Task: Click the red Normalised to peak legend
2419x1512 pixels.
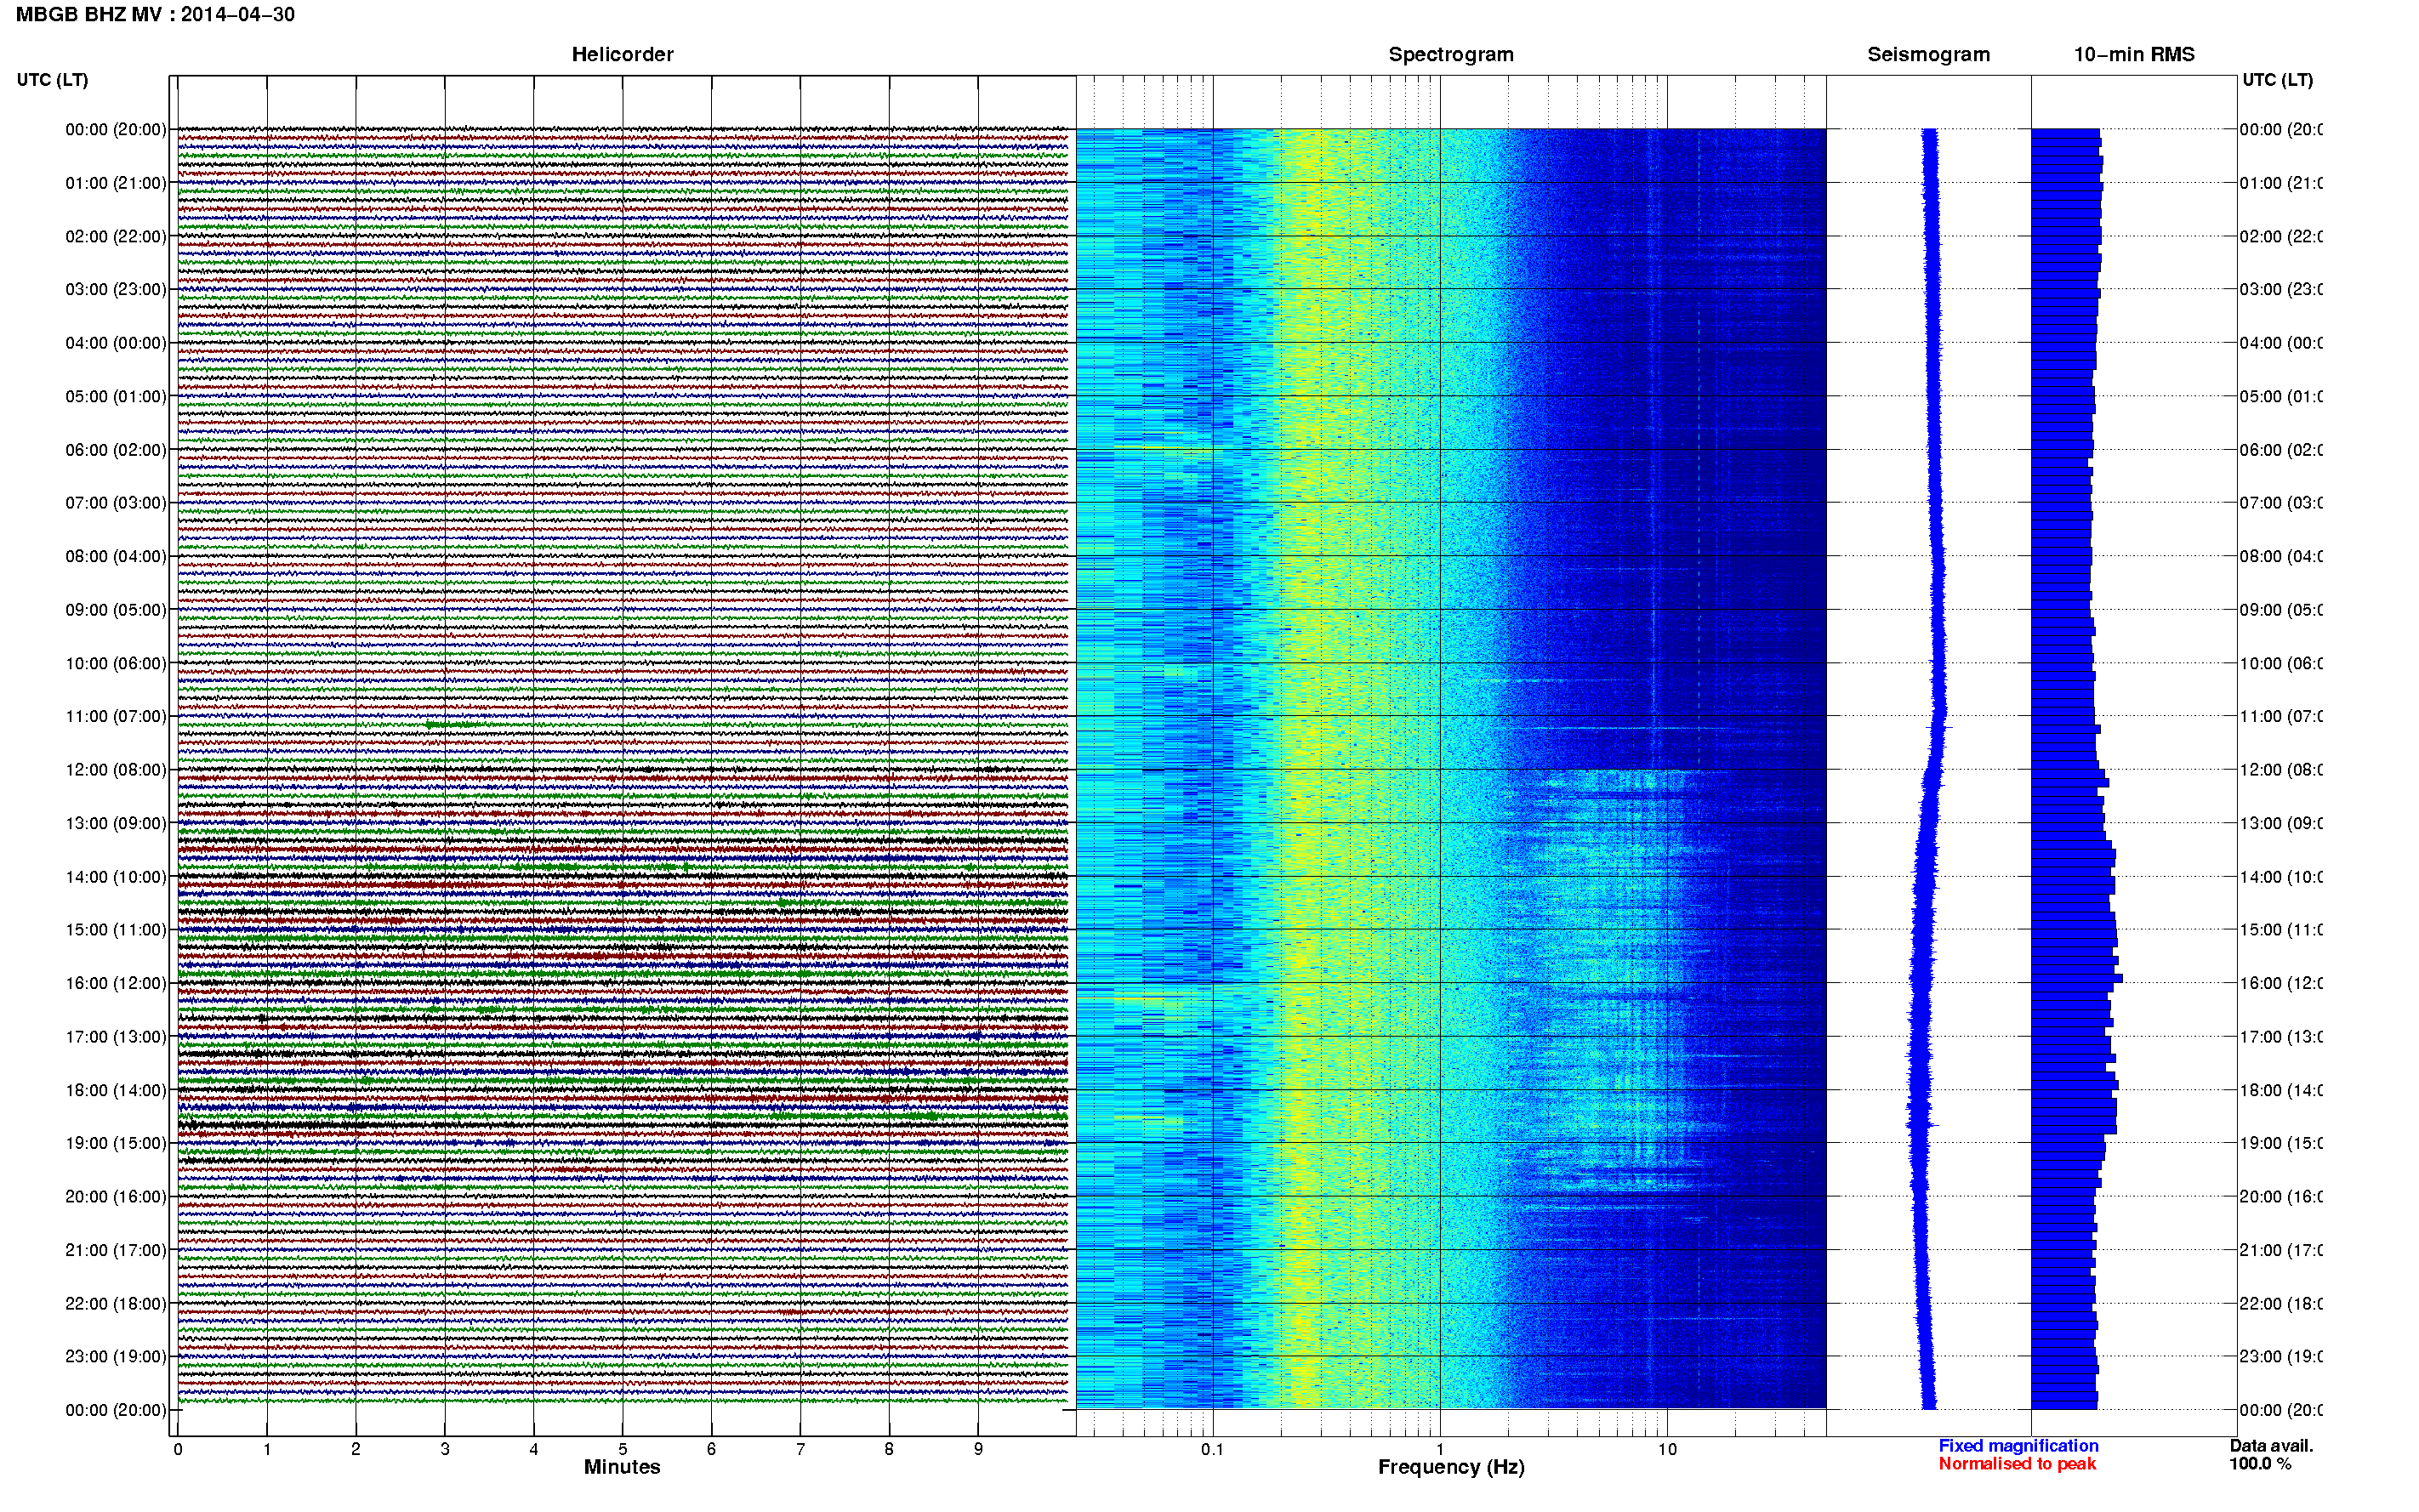Action: pyautogui.click(x=2017, y=1464)
